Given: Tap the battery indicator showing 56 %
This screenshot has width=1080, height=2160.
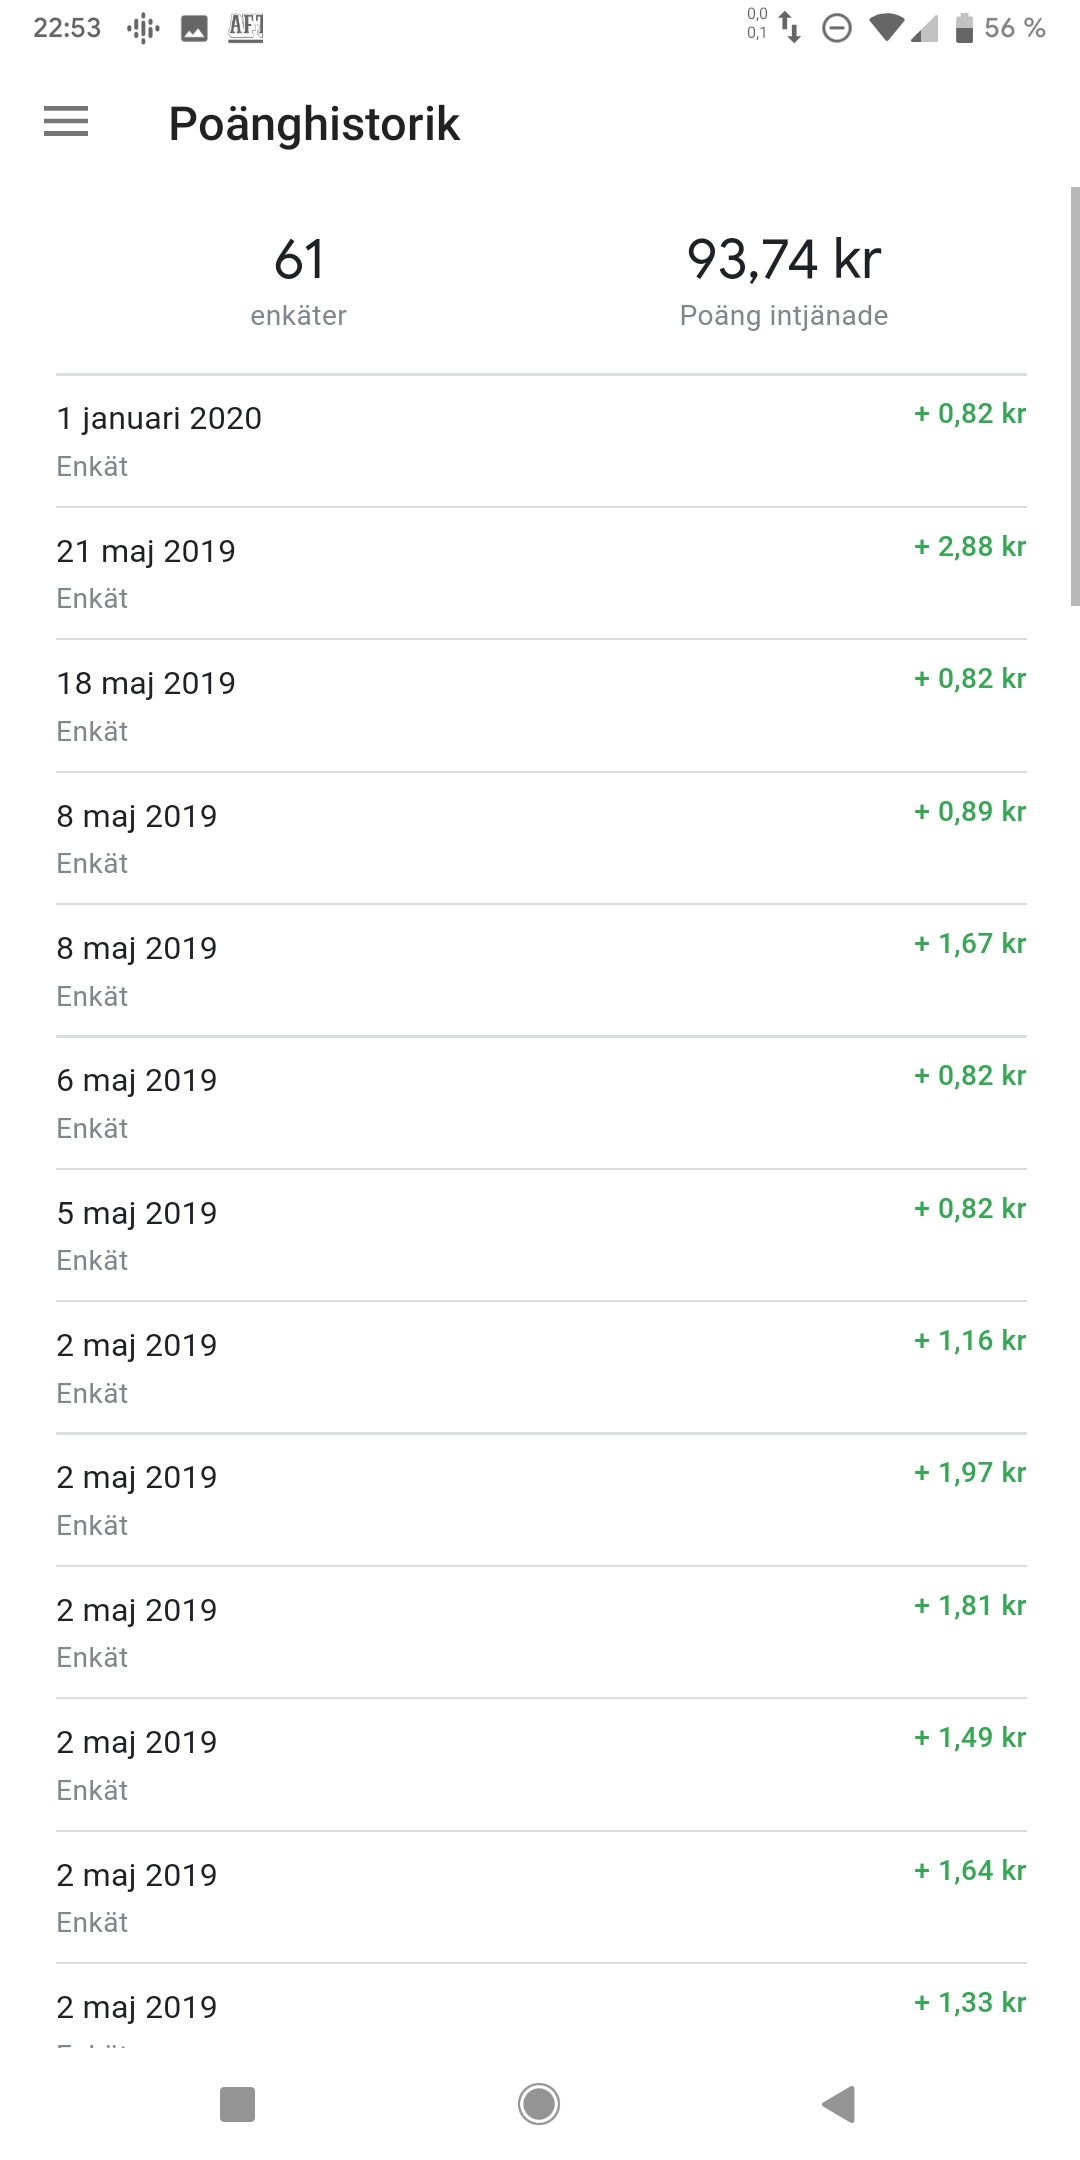Looking at the screenshot, I should (x=1000, y=28).
